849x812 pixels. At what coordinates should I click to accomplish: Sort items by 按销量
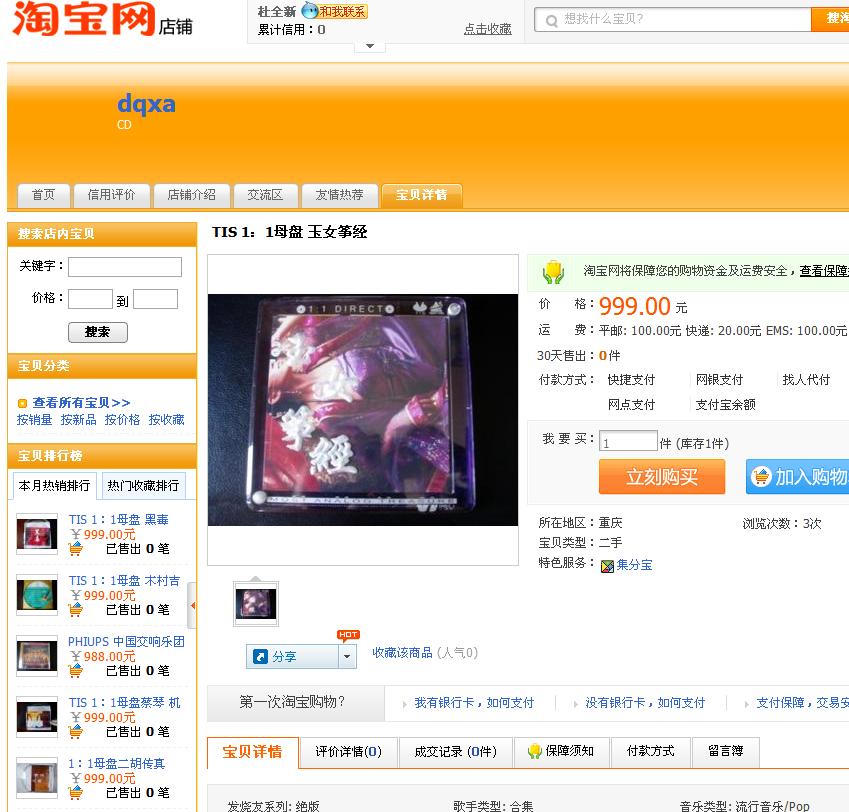click(x=34, y=420)
